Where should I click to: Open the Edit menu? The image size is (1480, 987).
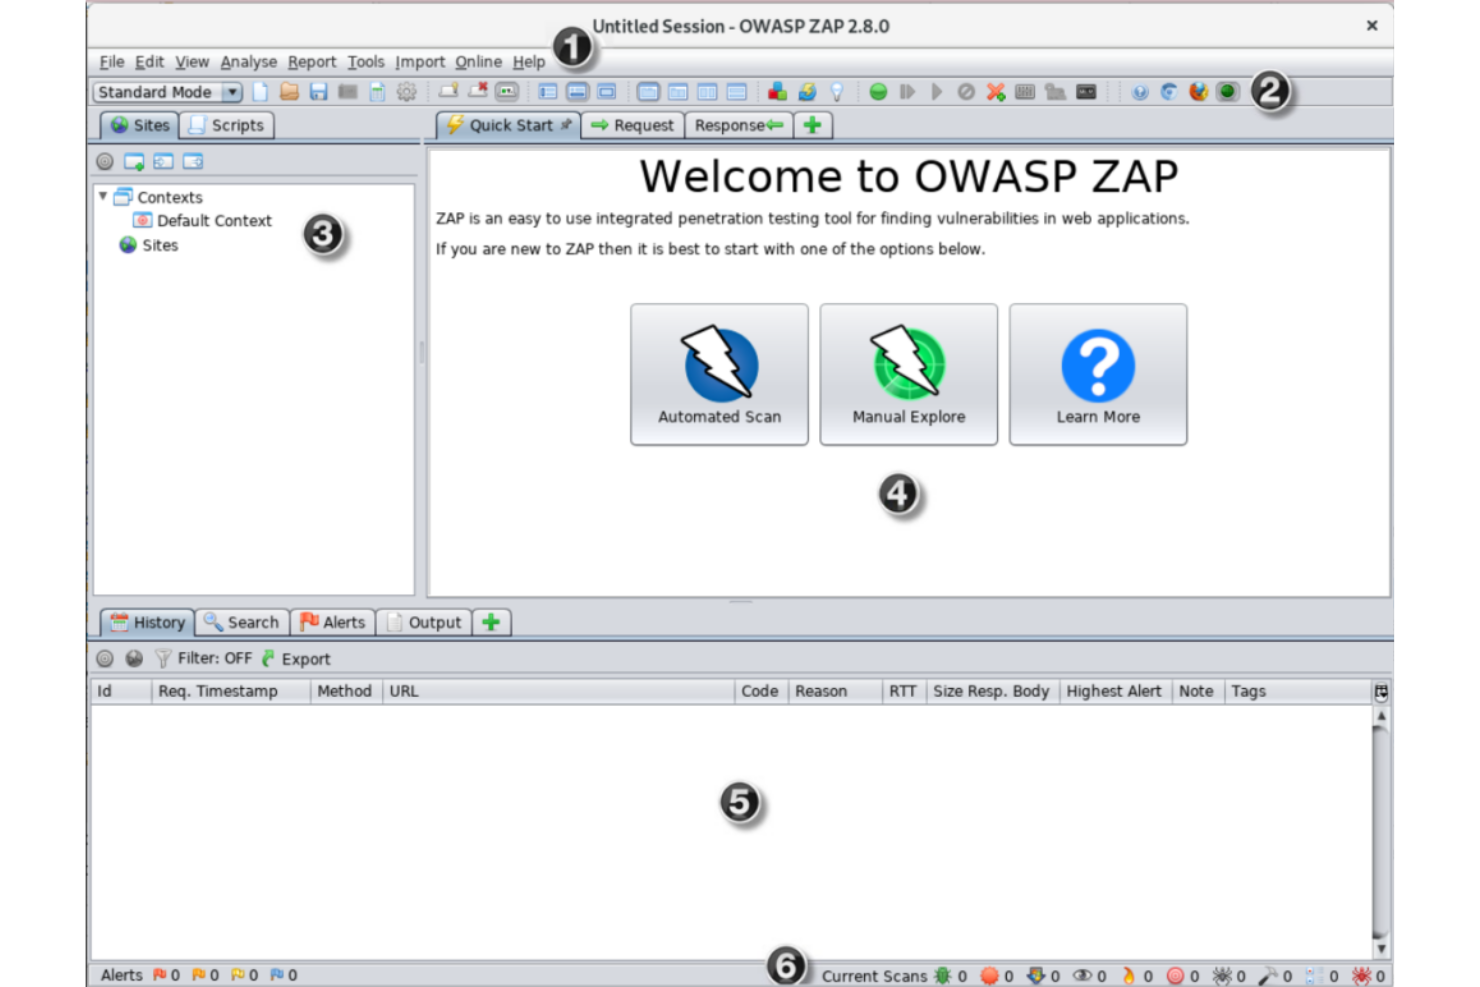(149, 62)
